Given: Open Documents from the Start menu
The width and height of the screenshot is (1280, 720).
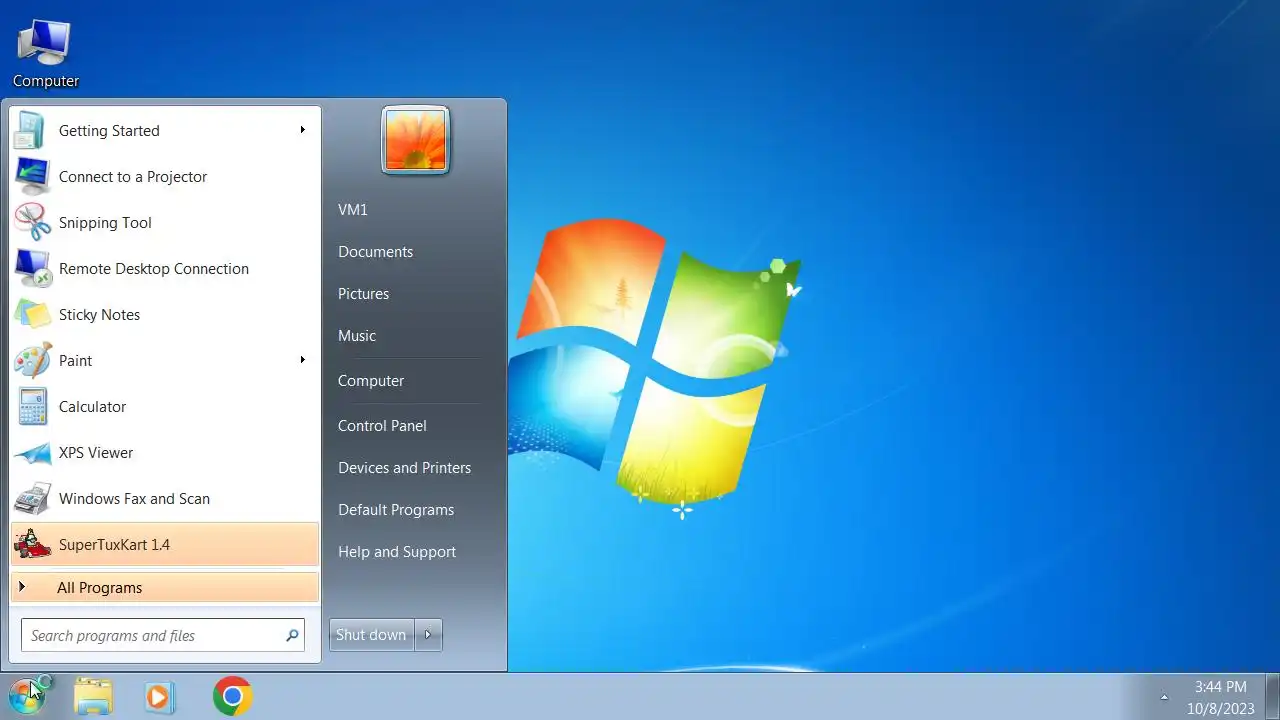Looking at the screenshot, I should click(x=375, y=251).
